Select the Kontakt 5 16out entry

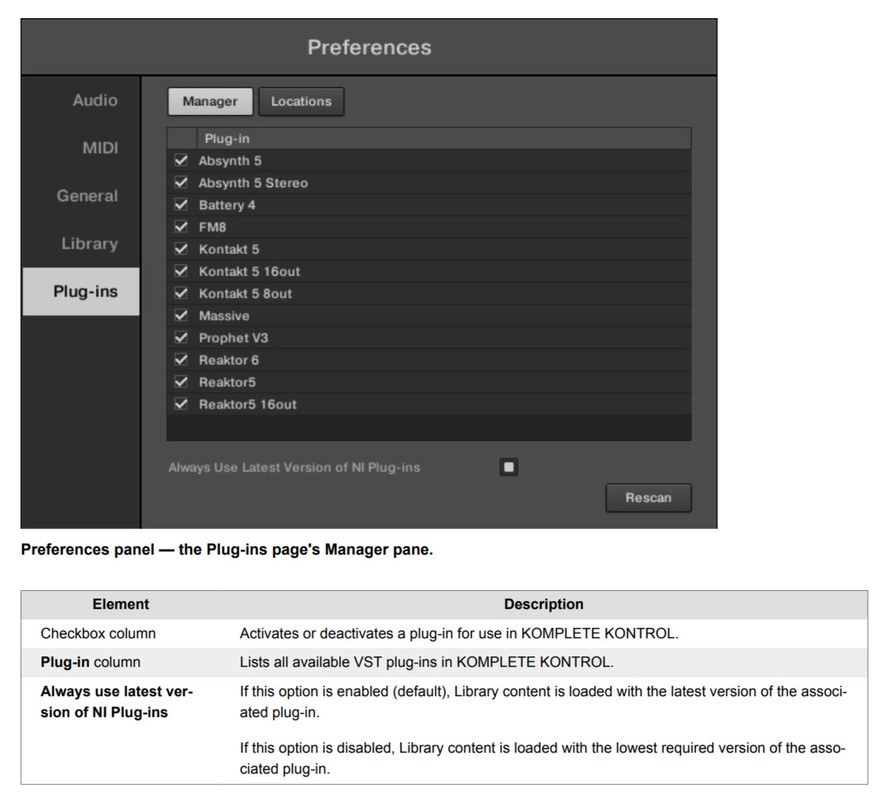(x=249, y=272)
